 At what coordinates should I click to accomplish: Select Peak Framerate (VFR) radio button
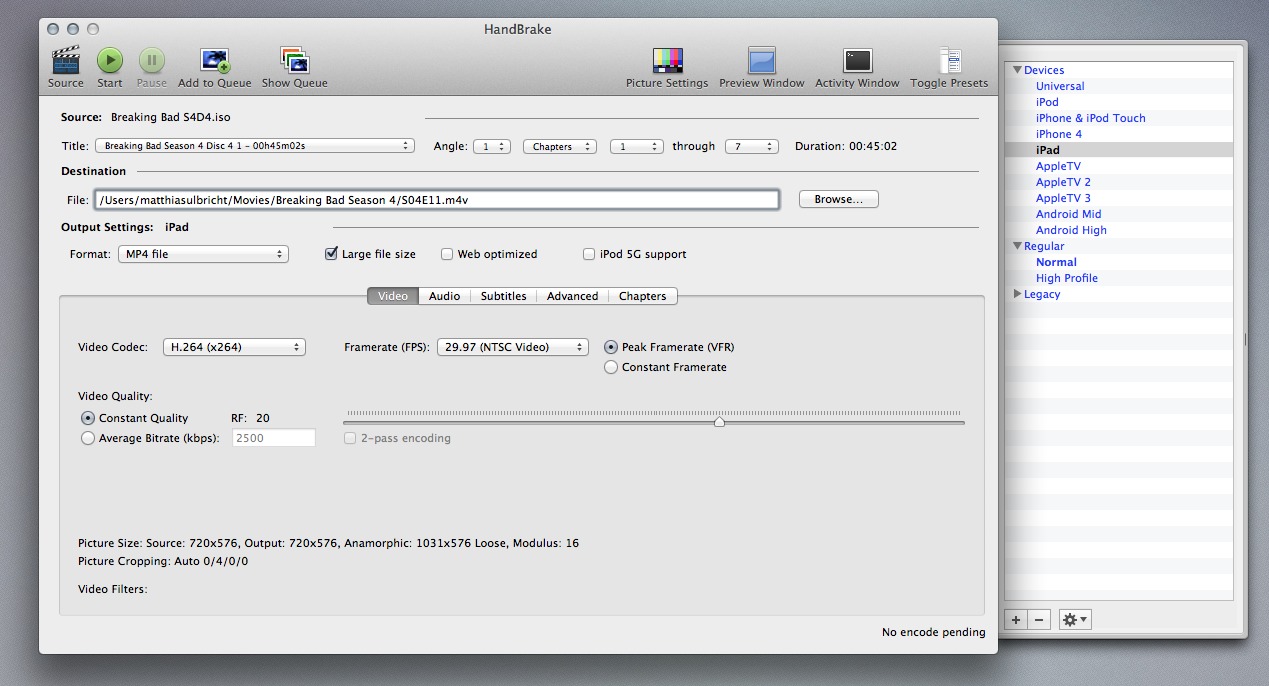coord(611,347)
